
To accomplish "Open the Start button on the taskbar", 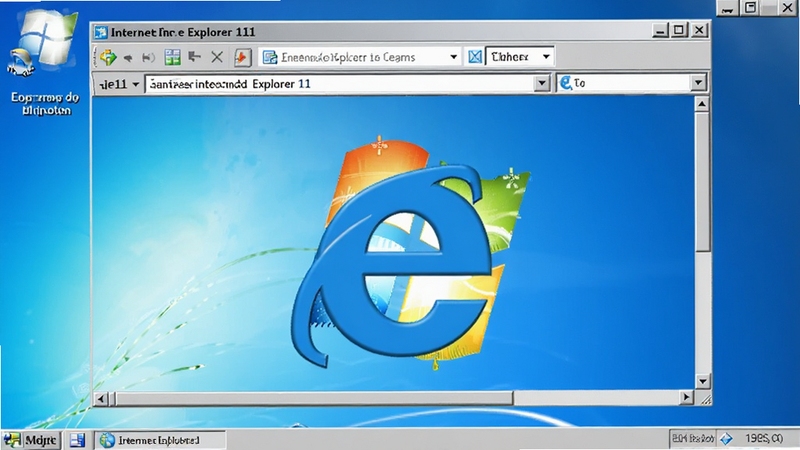I will [31, 440].
